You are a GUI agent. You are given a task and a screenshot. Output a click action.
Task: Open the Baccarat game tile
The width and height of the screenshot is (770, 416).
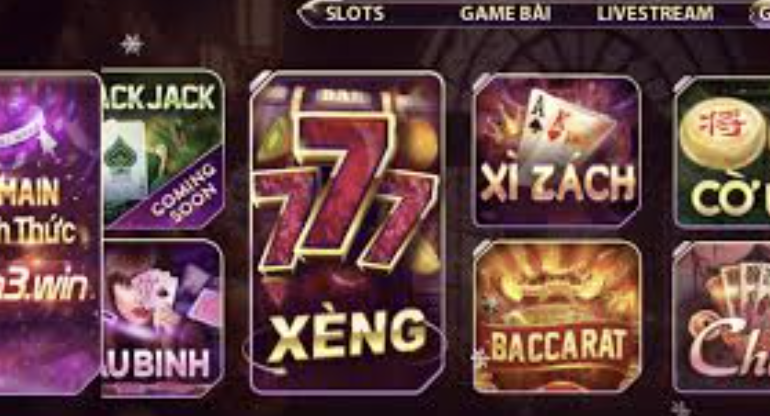click(x=557, y=317)
